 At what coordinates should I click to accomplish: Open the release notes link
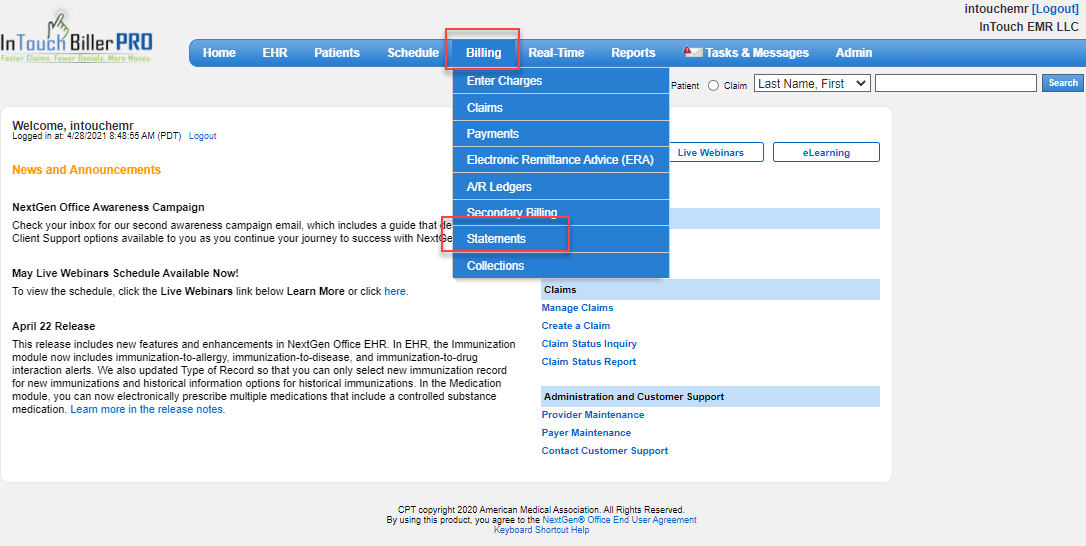(x=147, y=410)
